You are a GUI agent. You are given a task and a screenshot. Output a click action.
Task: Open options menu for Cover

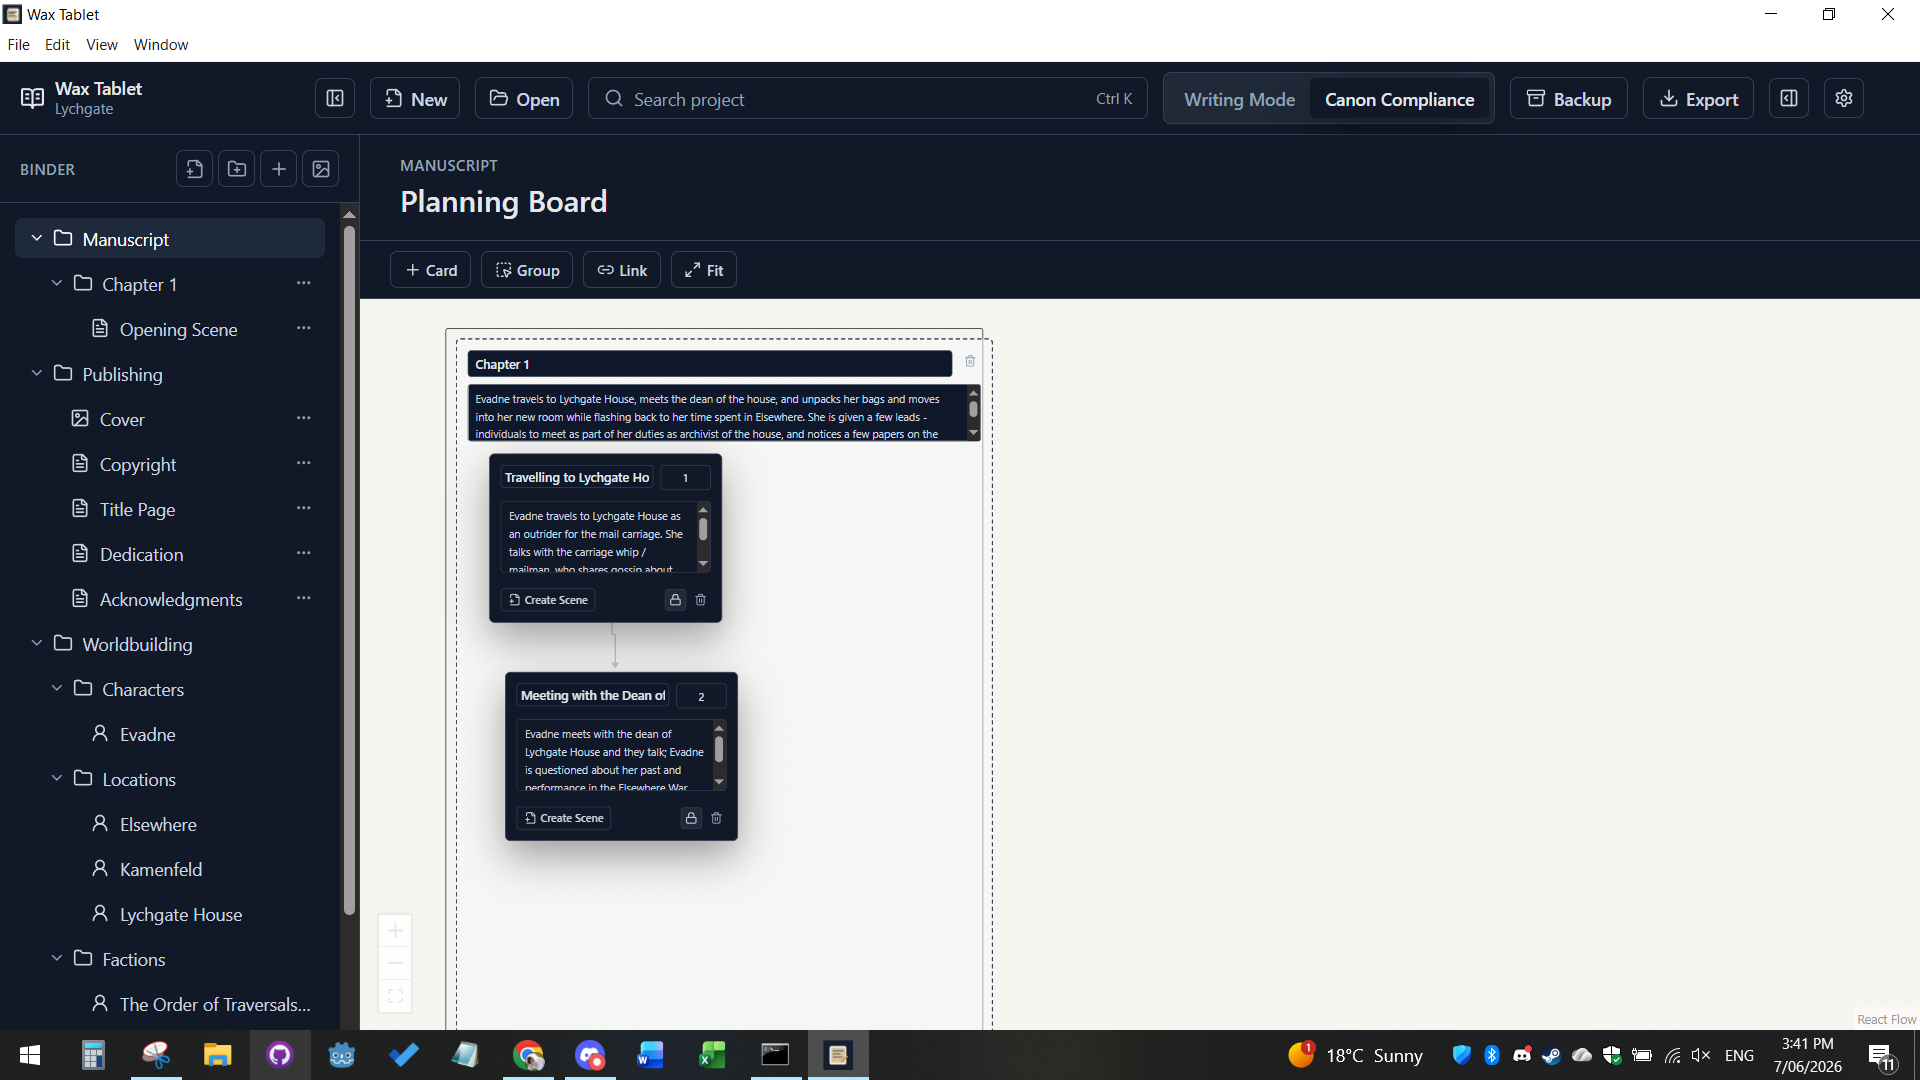point(304,419)
